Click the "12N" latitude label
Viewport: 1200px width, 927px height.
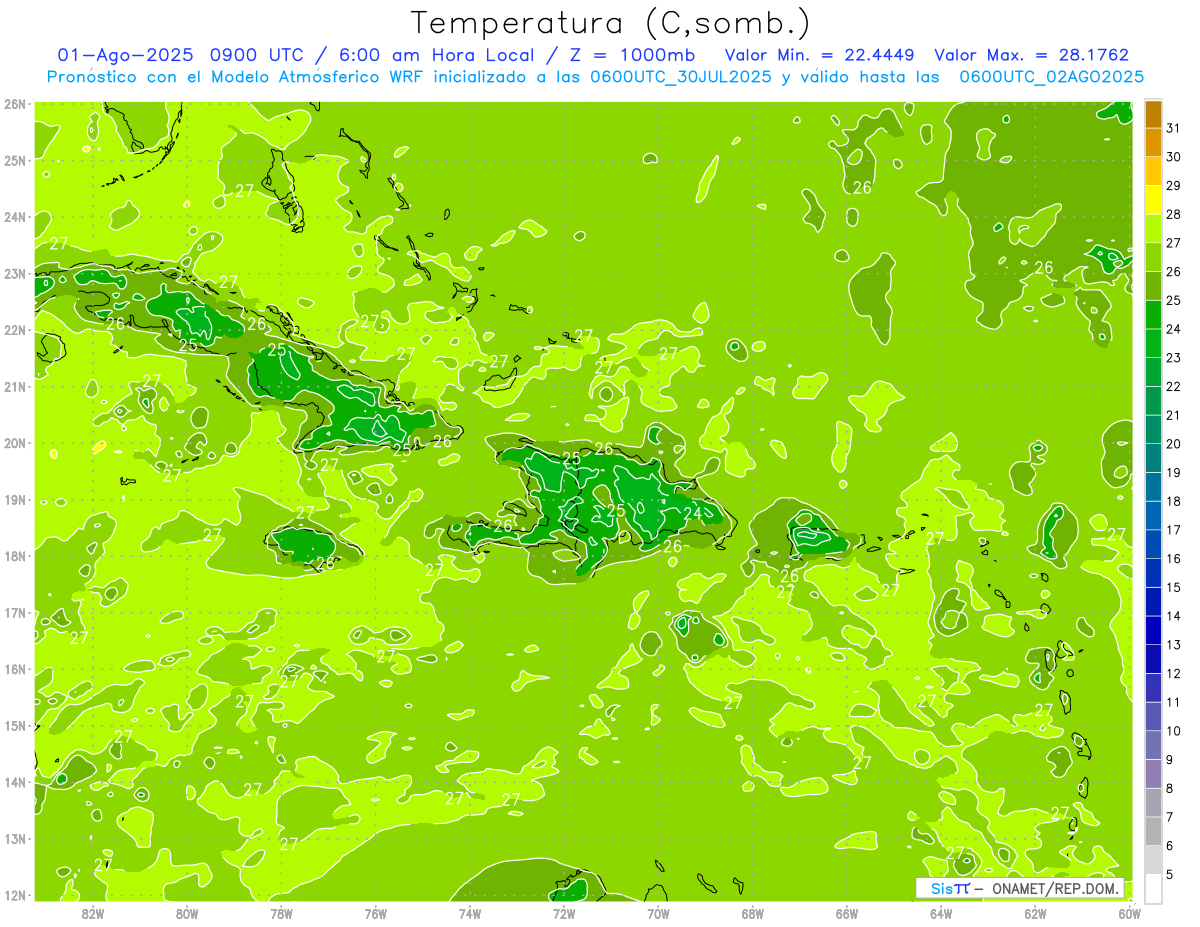pyautogui.click(x=14, y=895)
